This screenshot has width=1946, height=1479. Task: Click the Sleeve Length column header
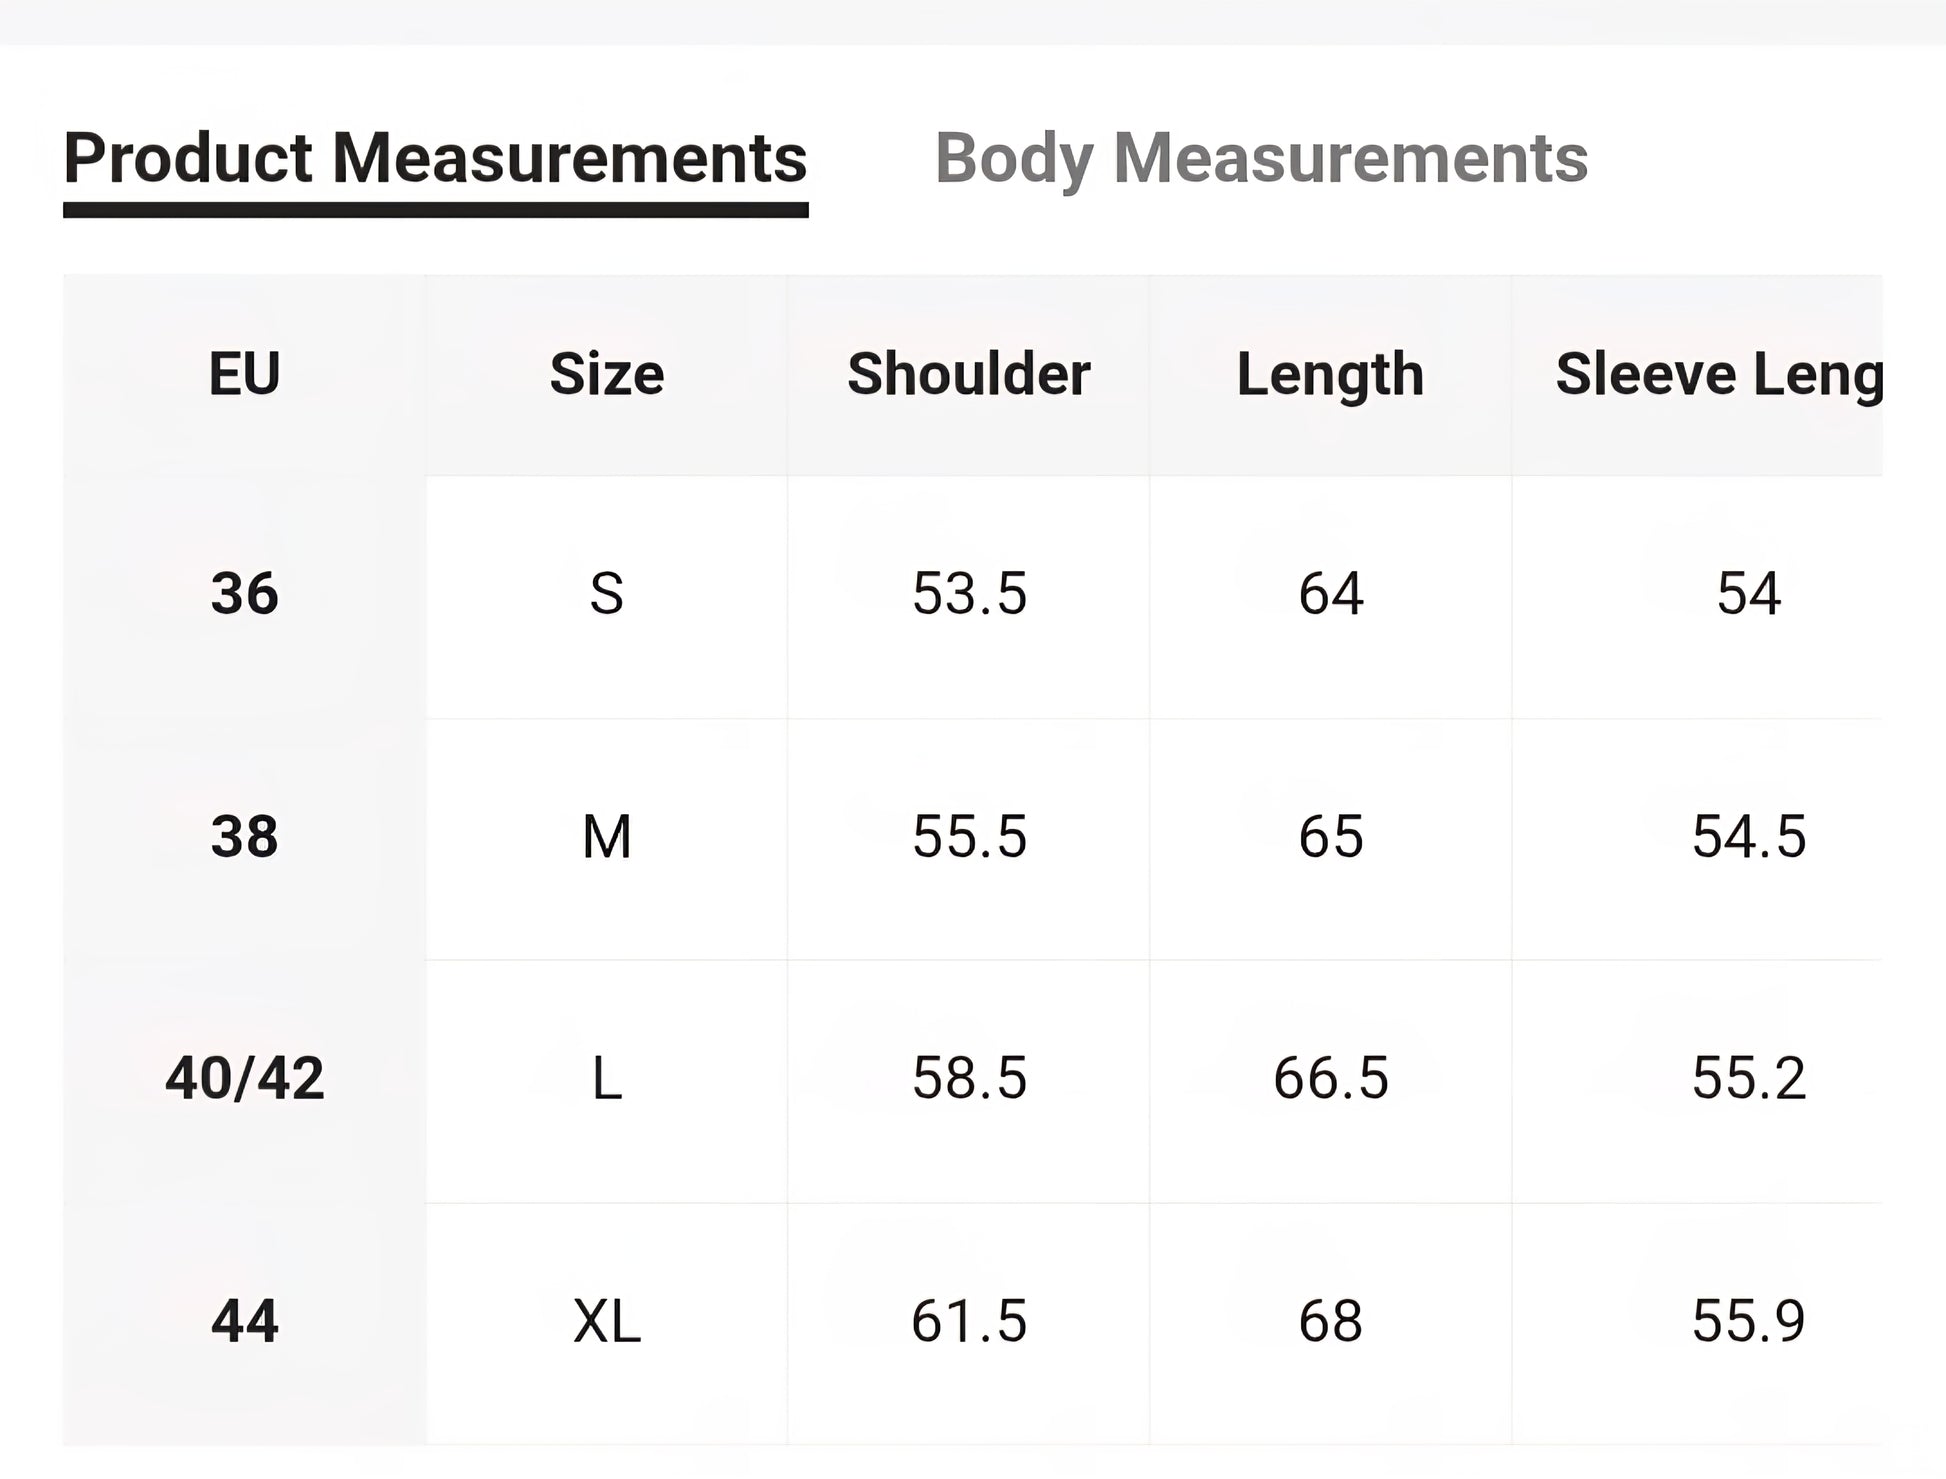1718,374
